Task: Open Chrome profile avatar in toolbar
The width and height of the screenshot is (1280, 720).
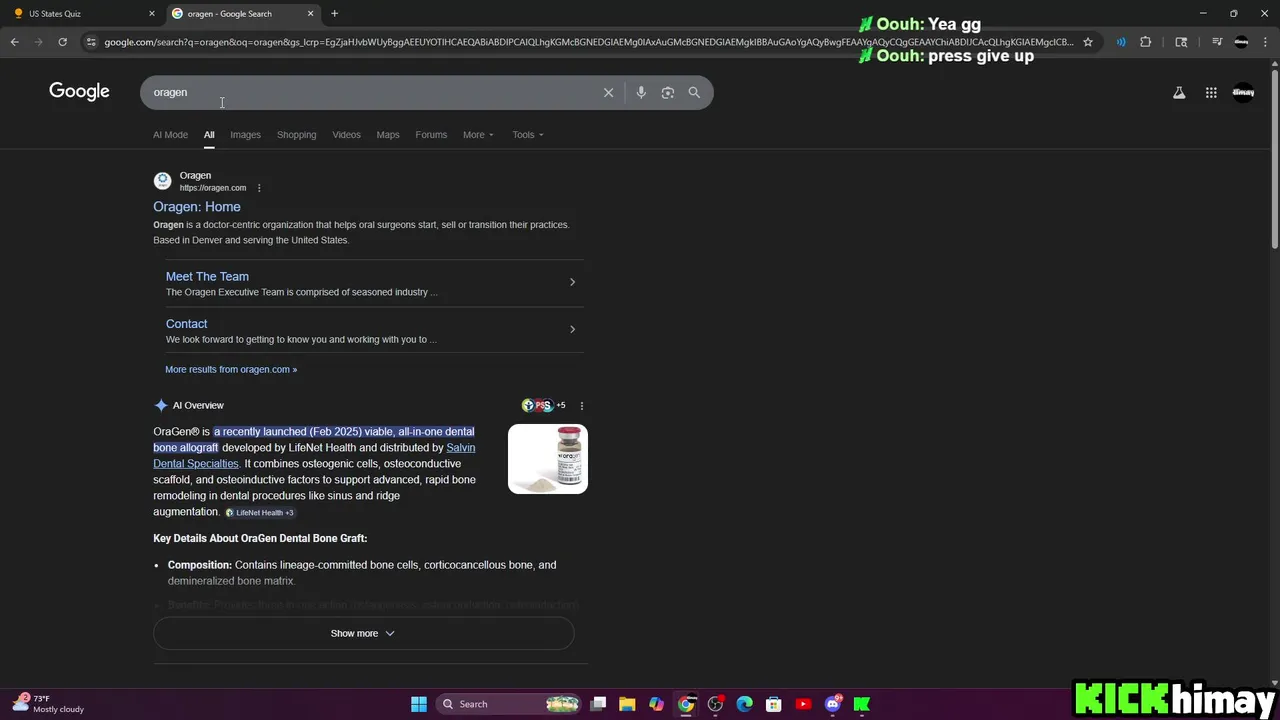Action: tap(1241, 42)
